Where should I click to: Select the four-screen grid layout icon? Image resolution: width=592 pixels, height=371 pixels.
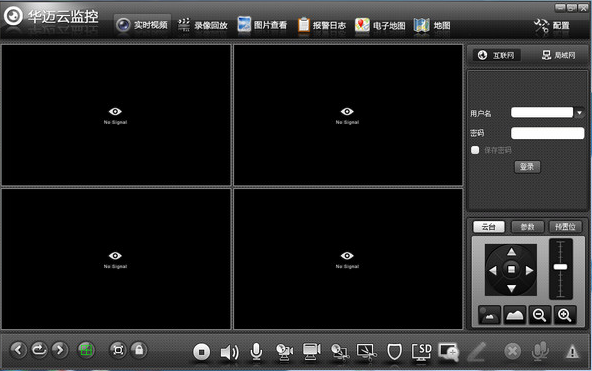(86, 350)
